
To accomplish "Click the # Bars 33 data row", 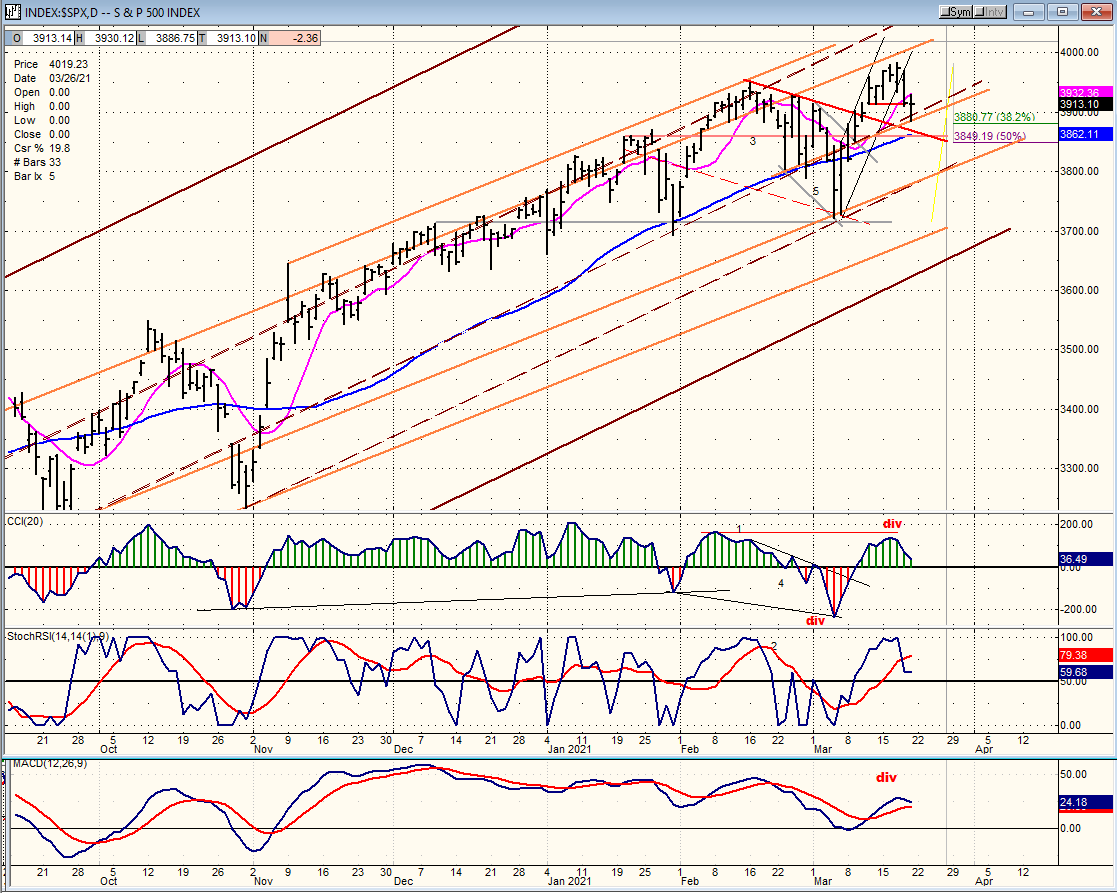I will click(38, 162).
